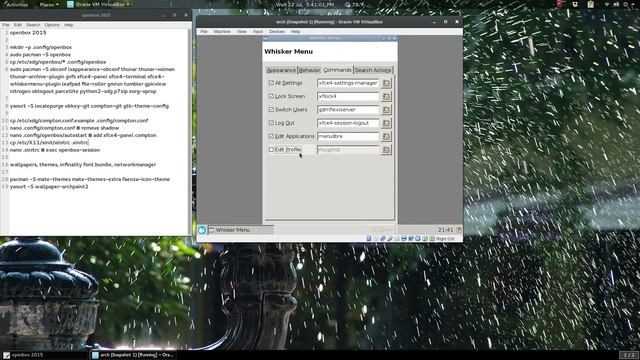
Task: Open the Places dropdown in top bar
Action: (x=49, y=4)
